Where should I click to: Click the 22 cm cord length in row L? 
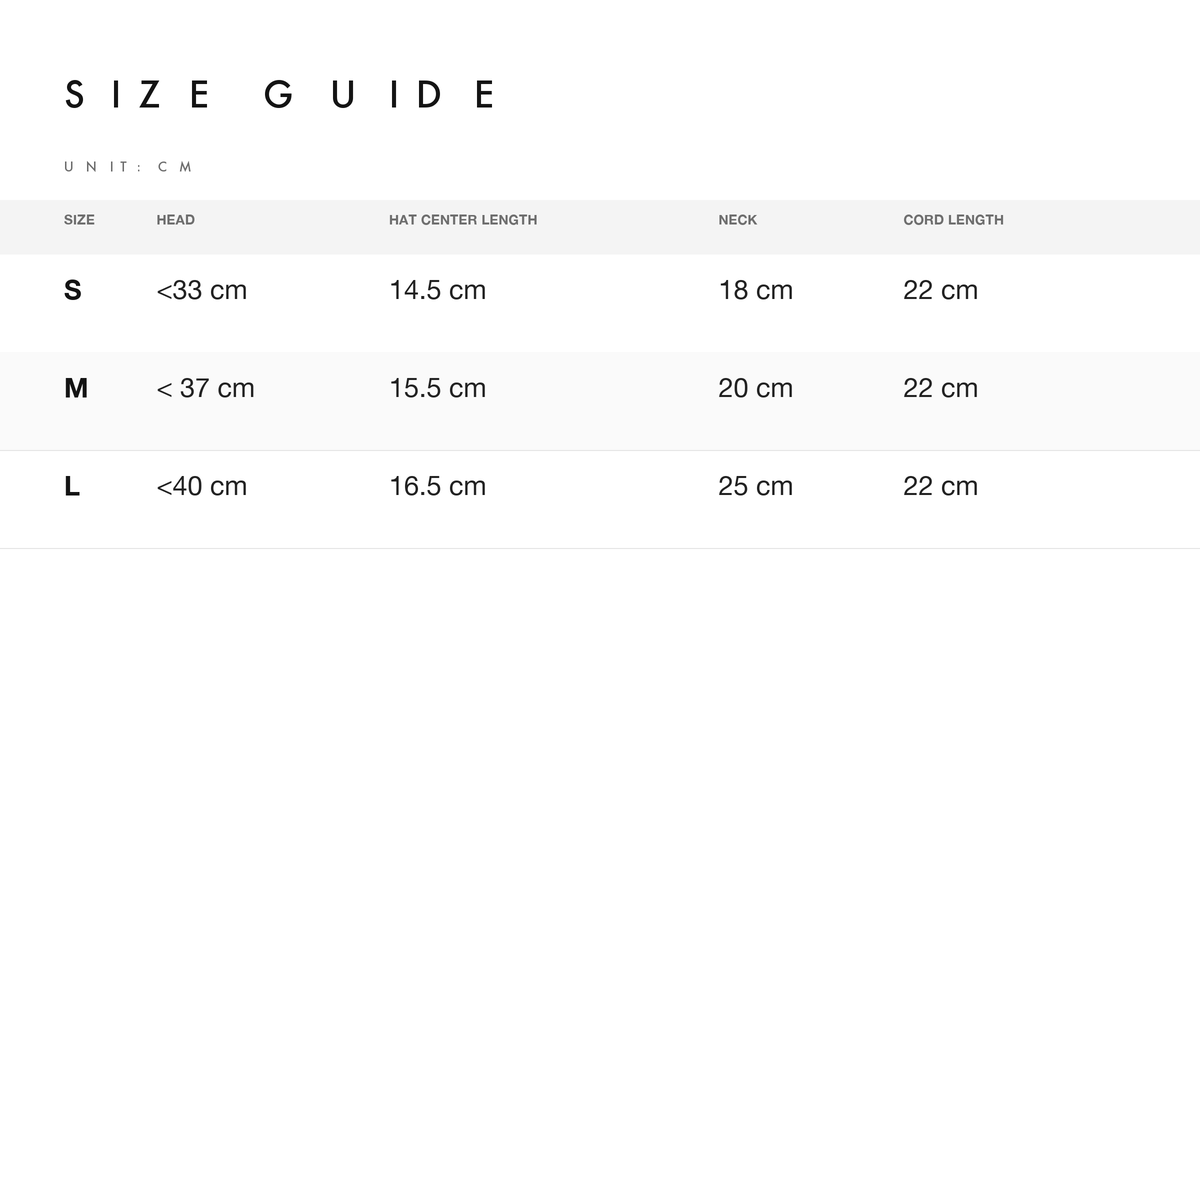click(941, 486)
